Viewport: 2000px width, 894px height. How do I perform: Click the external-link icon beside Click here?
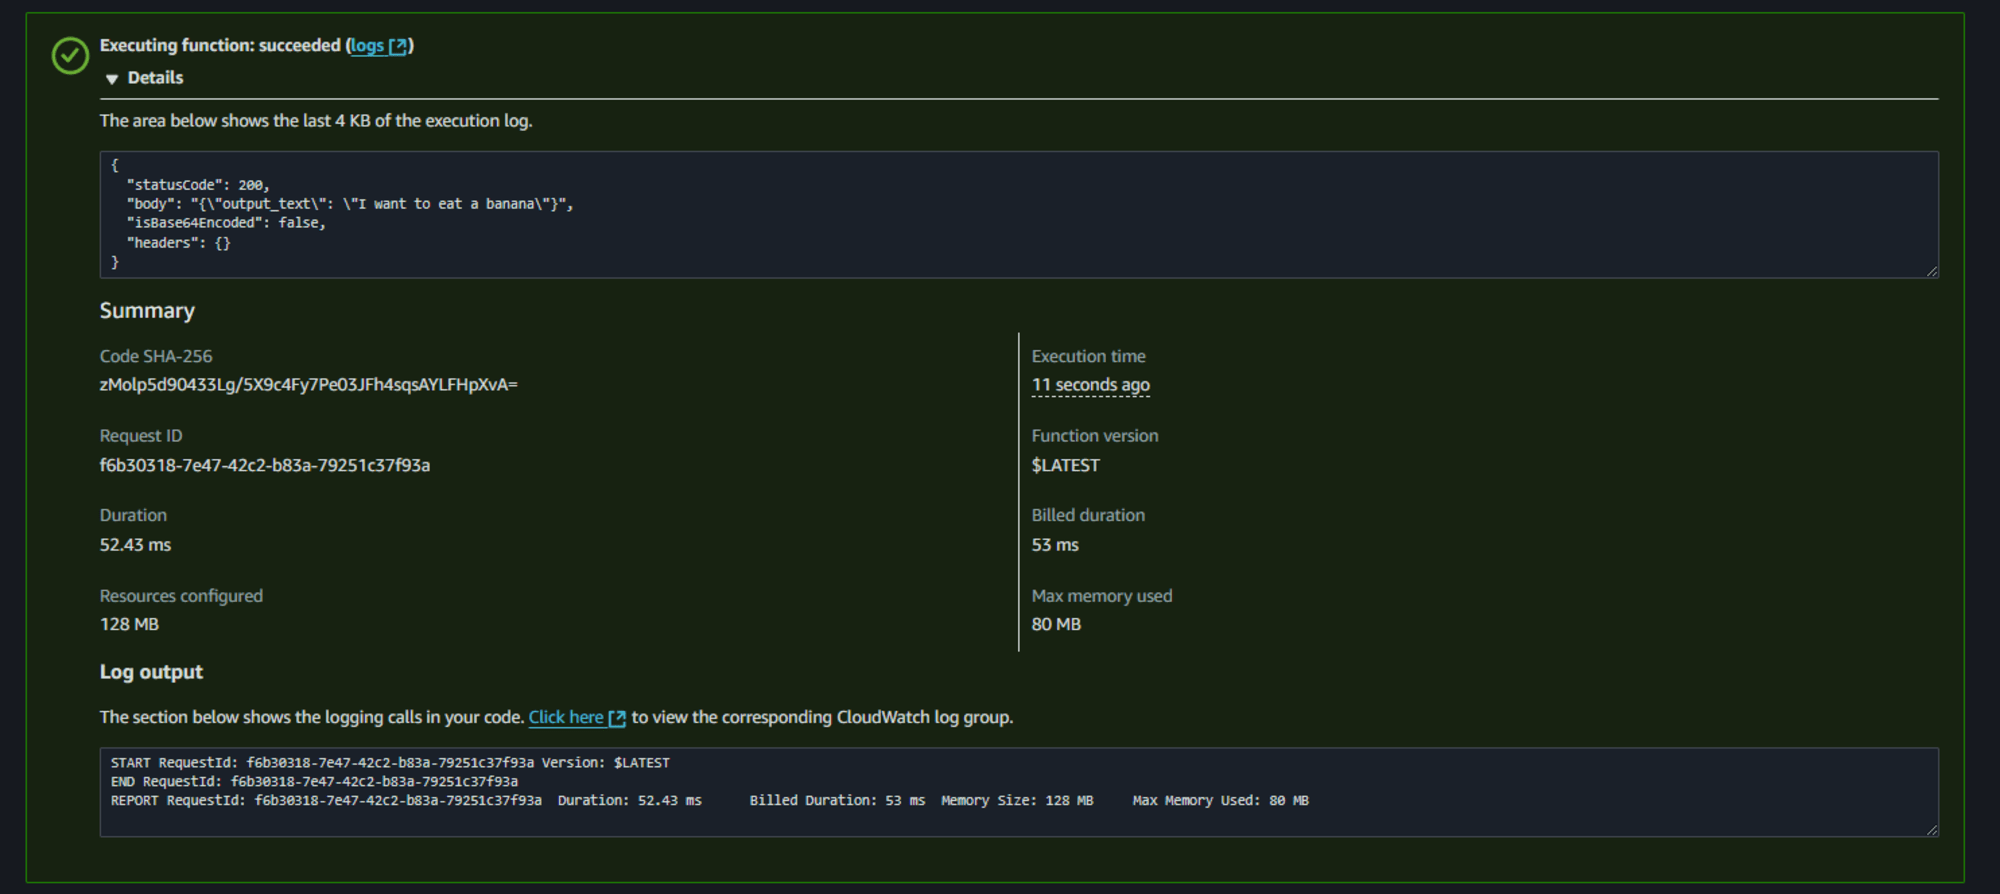[617, 718]
